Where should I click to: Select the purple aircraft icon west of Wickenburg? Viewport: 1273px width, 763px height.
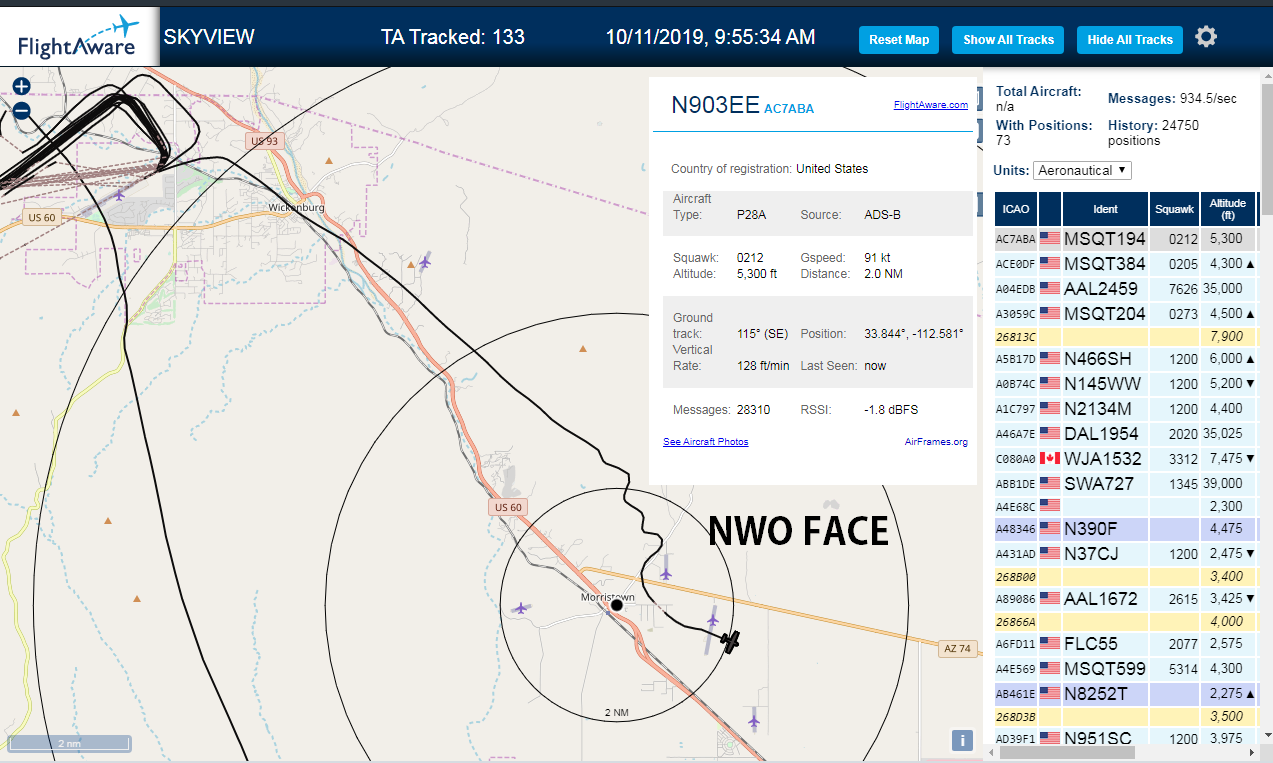[x=120, y=194]
